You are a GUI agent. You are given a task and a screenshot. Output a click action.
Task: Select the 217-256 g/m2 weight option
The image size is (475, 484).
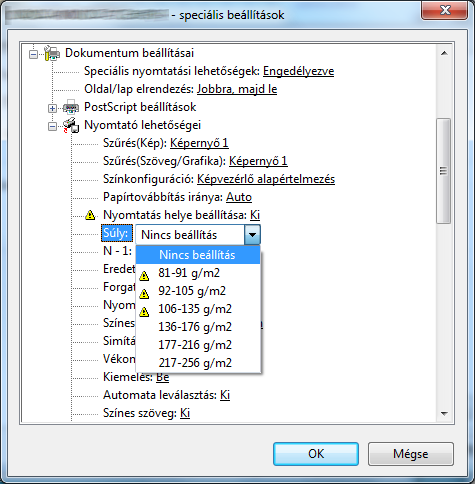click(198, 363)
